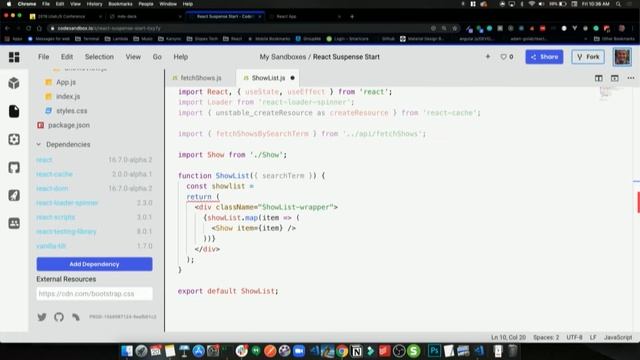Open the File menu in CodeSandbox
Image resolution: width=640 pixels, height=360 pixels.
44,57
